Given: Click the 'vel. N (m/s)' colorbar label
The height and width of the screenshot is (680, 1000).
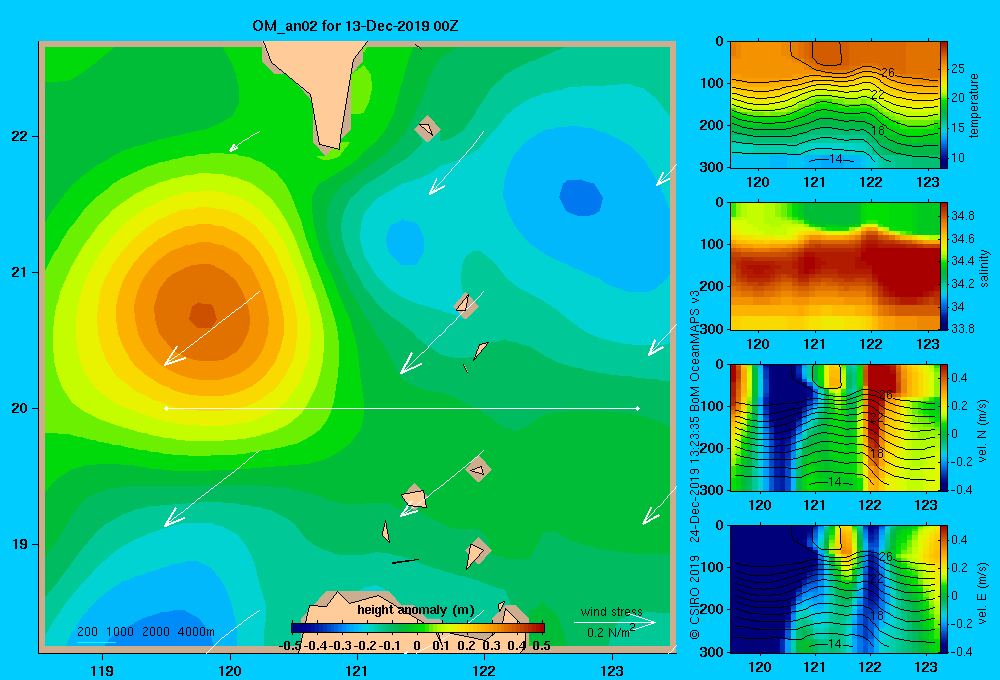Looking at the screenshot, I should pos(982,431).
